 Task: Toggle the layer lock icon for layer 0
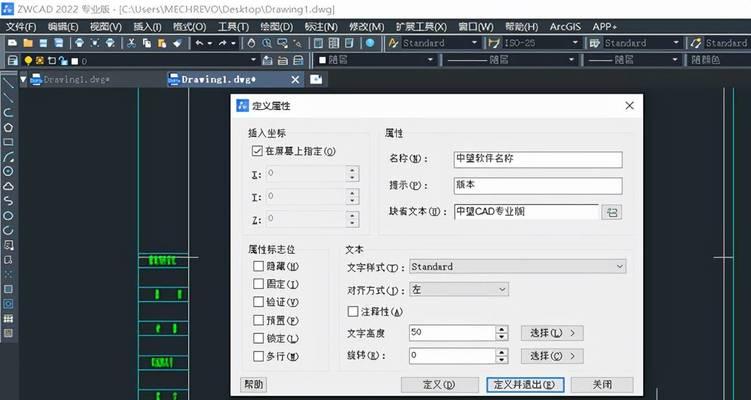click(x=63, y=61)
